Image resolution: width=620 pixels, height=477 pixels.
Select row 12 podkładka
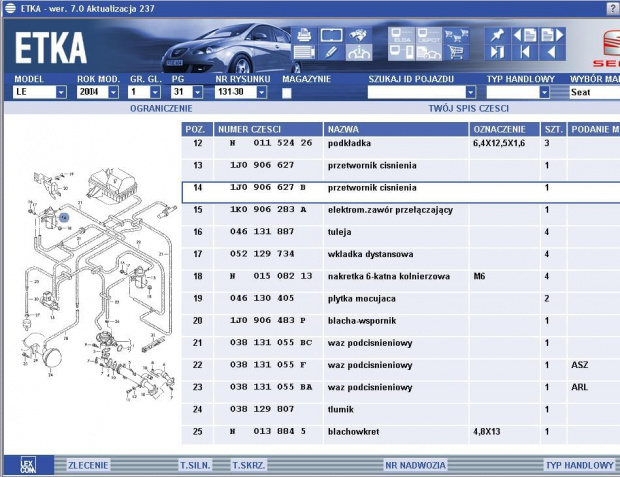[x=401, y=148]
